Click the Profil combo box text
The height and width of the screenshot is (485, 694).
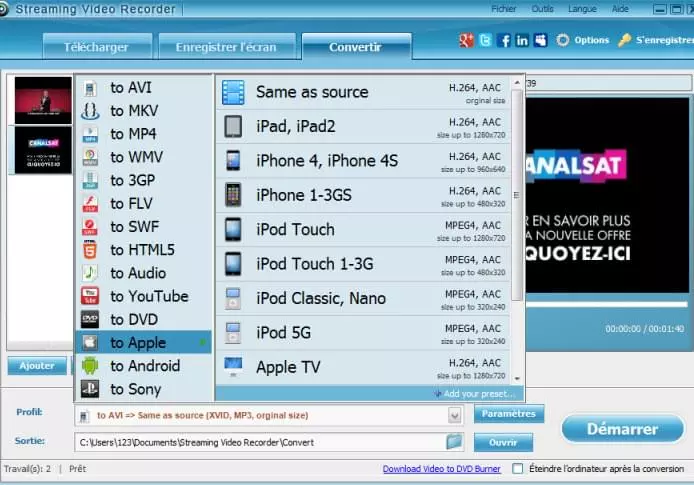coord(202,416)
